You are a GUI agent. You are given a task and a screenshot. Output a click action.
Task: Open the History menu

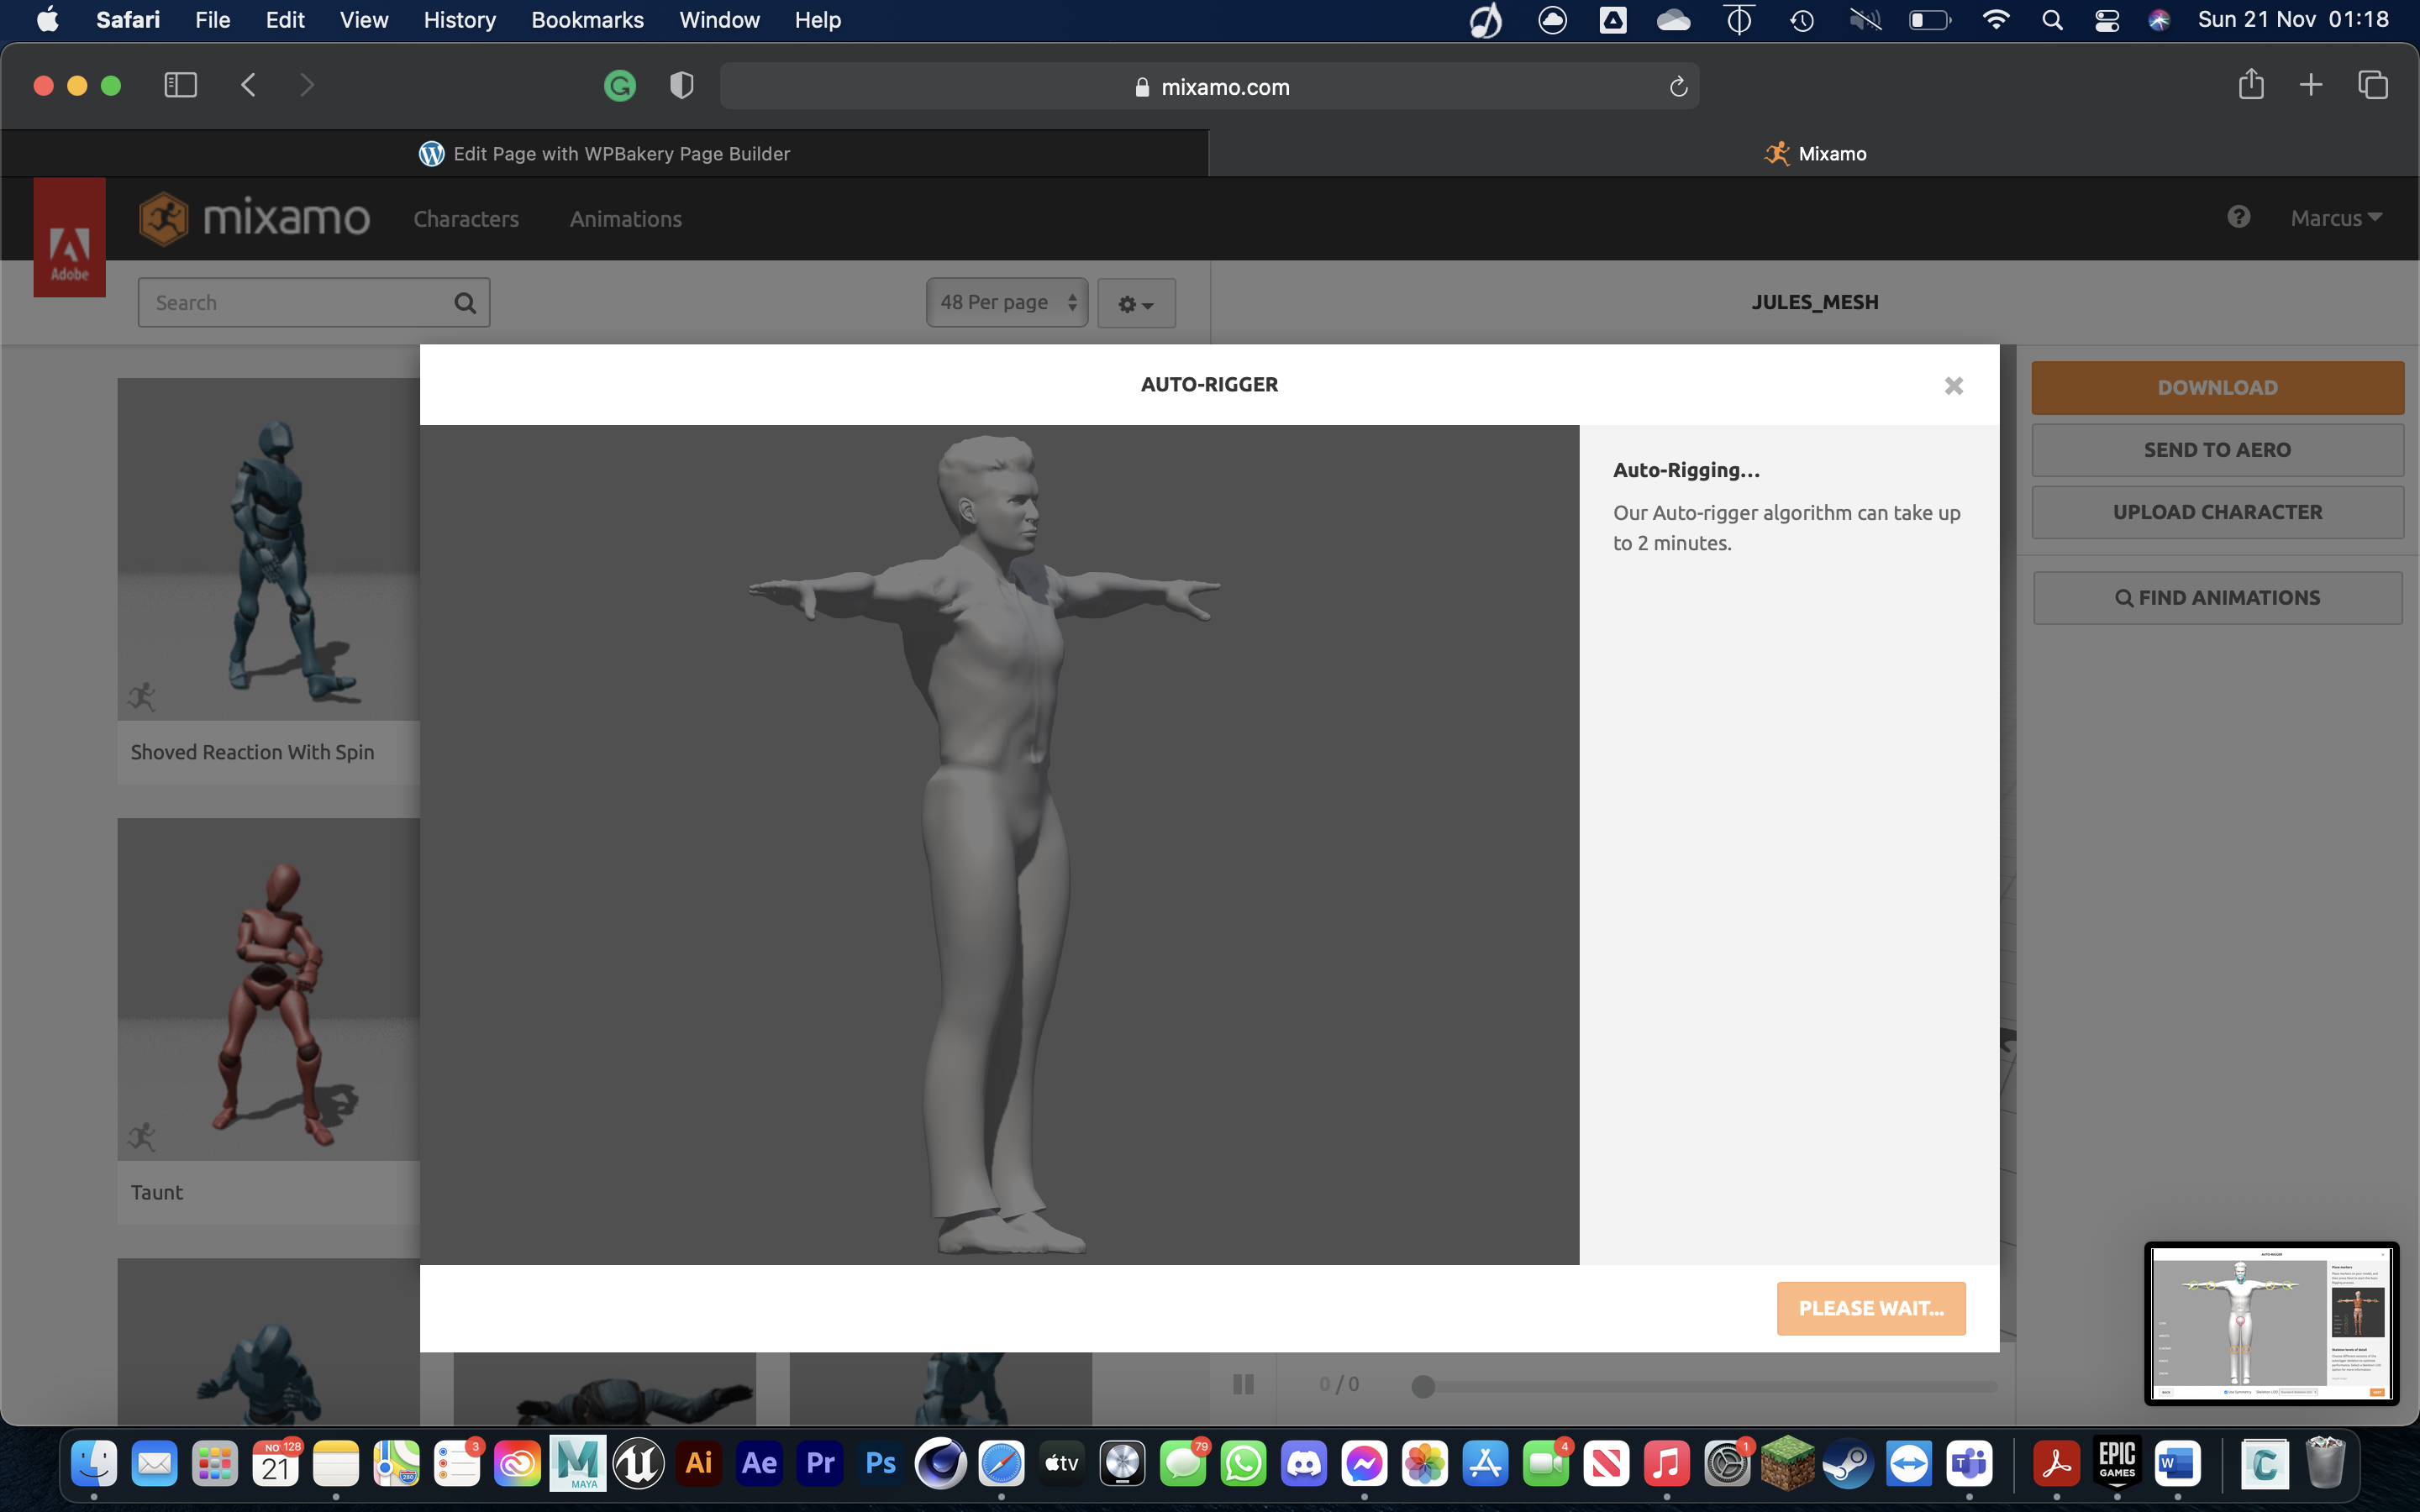pyautogui.click(x=459, y=20)
